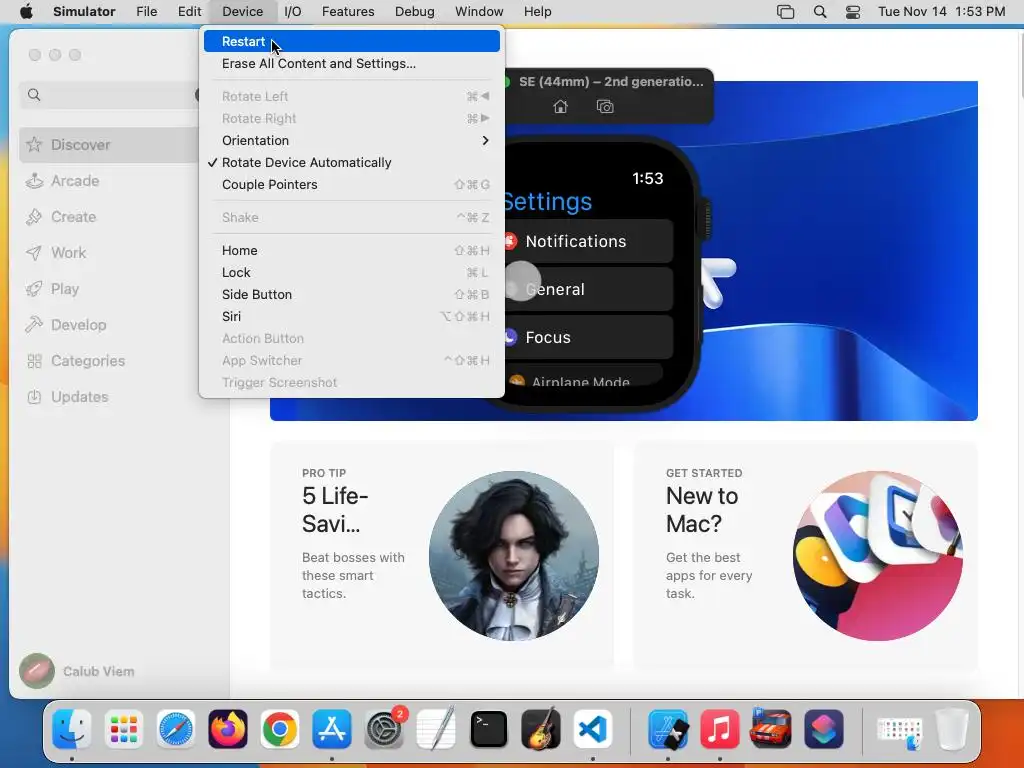Open the Features menu
Screen dimensions: 1024x768
click(348, 12)
